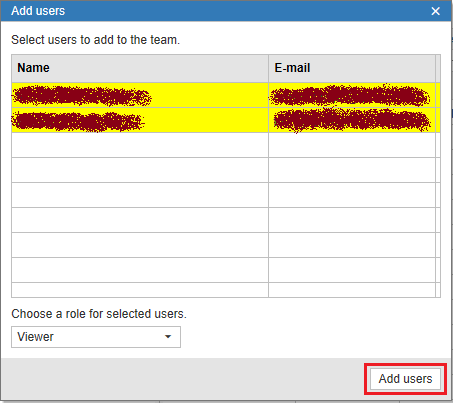The width and height of the screenshot is (453, 403).
Task: Click the Add users title bar
Action: (213, 11)
